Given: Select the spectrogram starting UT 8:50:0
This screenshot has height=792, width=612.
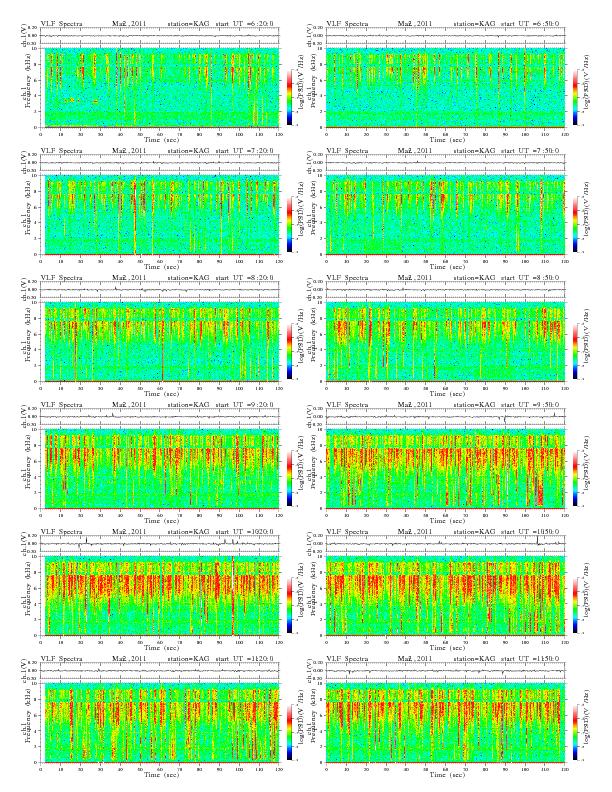Looking at the screenshot, I should click(445, 342).
